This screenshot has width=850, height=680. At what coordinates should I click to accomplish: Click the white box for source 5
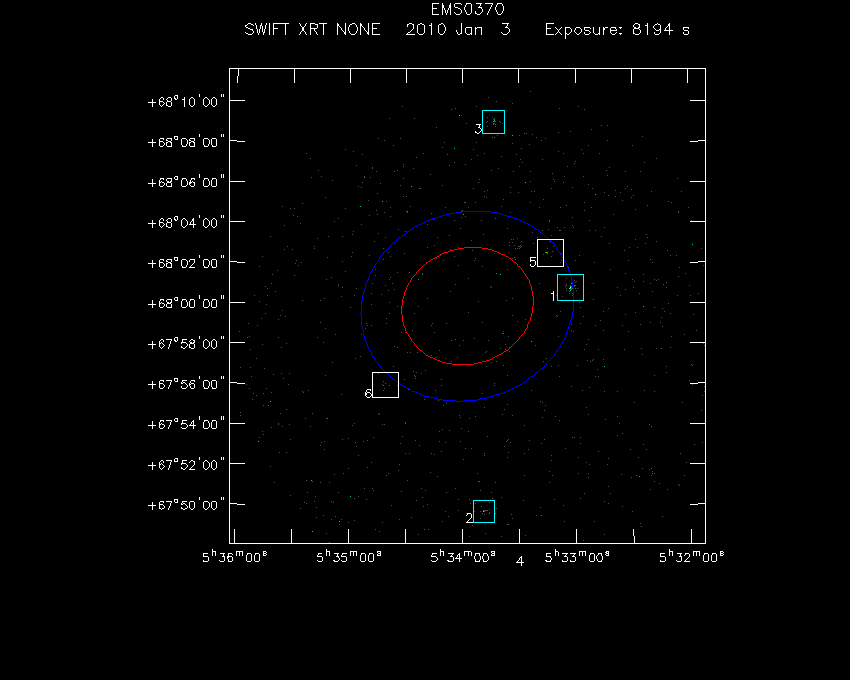click(550, 253)
